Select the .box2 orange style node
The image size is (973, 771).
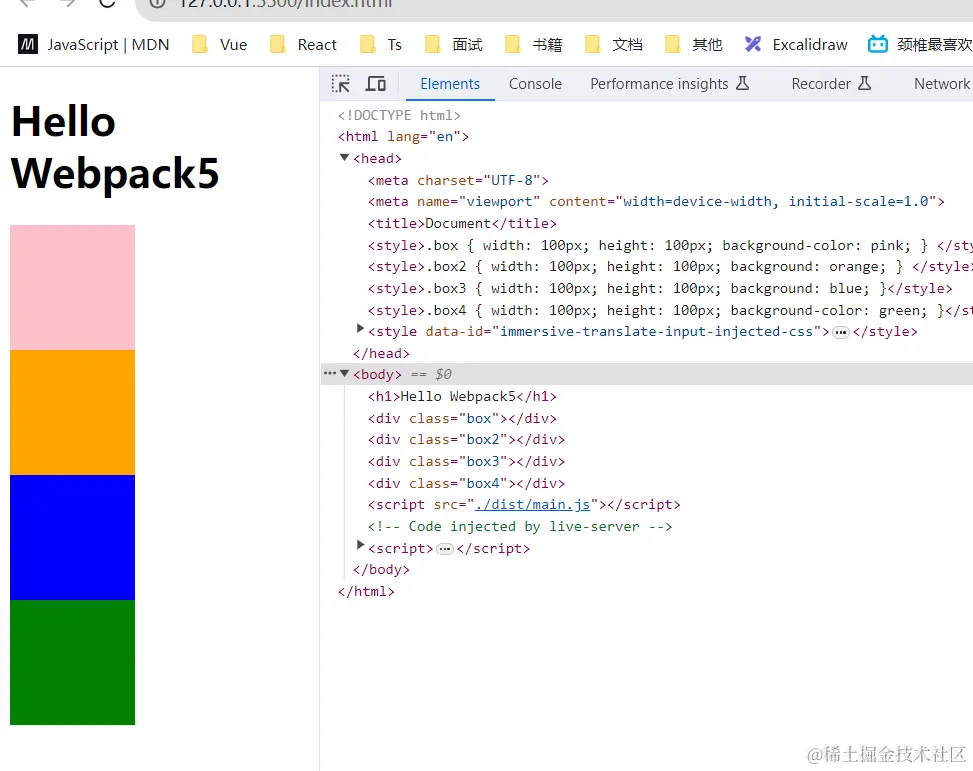point(670,266)
